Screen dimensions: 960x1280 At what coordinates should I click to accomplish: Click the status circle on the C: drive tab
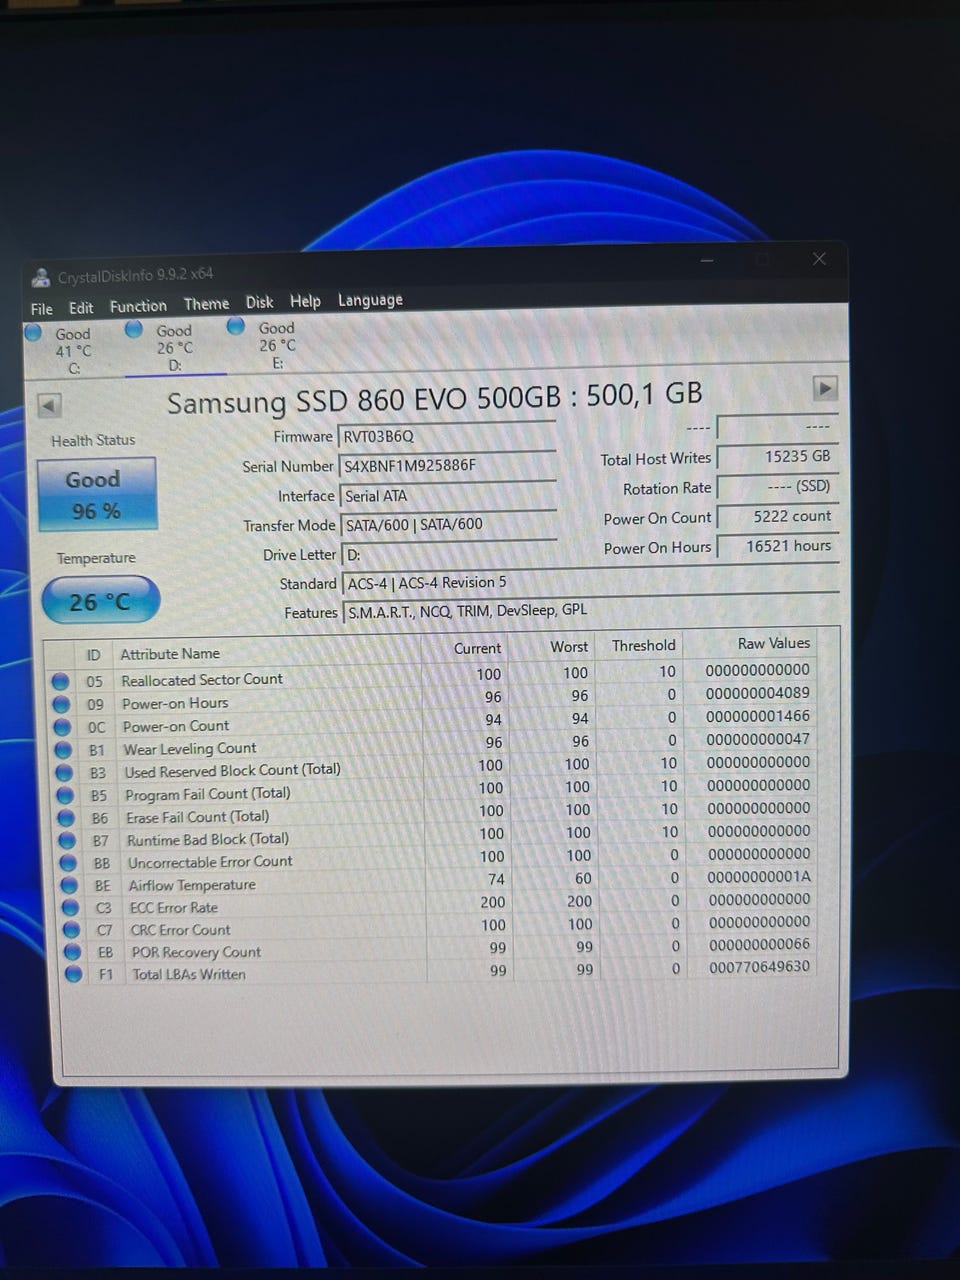tap(33, 333)
